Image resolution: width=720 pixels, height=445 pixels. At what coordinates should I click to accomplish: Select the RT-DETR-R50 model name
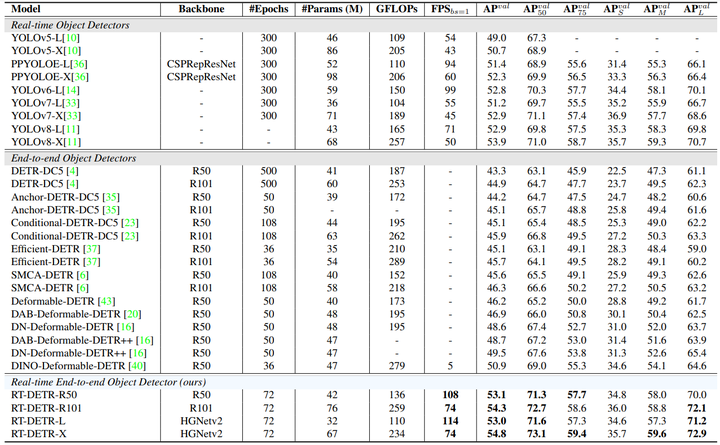[44, 395]
